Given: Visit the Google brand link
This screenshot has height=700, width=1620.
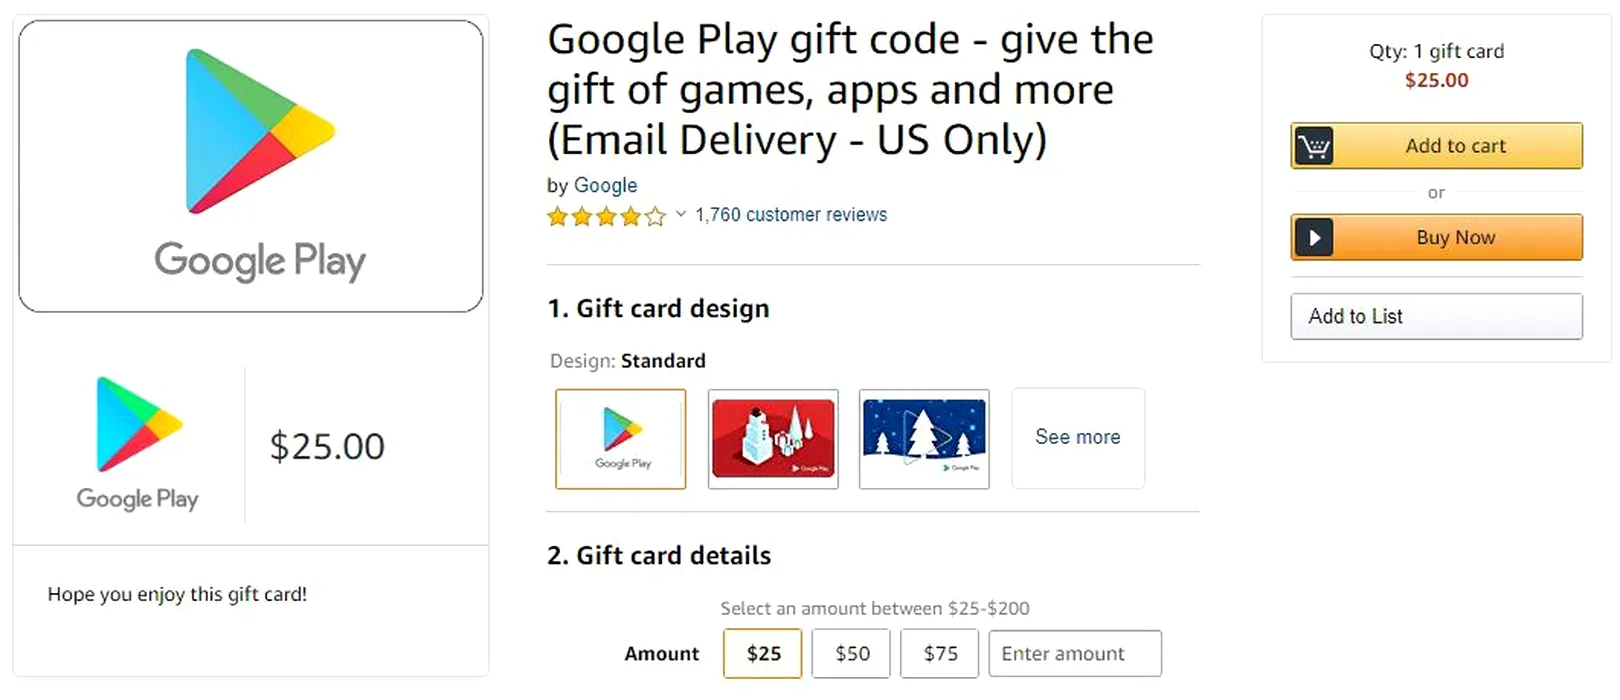Looking at the screenshot, I should pos(605,185).
